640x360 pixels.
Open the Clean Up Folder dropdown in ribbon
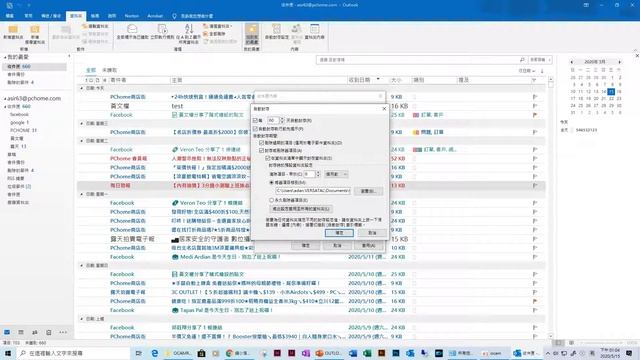(218, 26)
